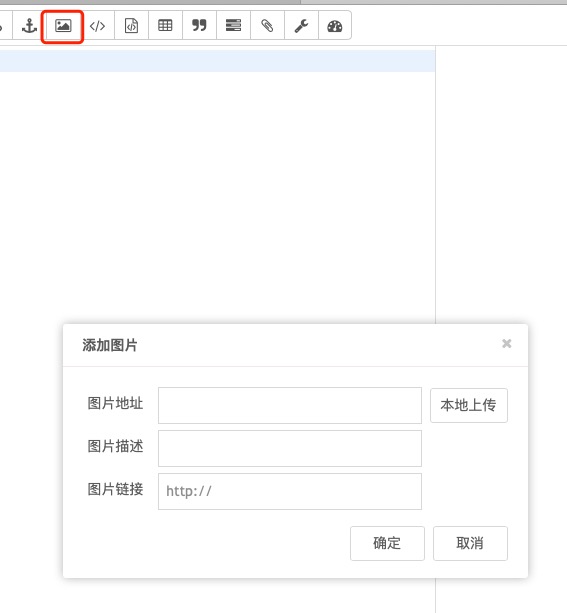The height and width of the screenshot is (613, 567).
Task: Open the add image toolbar icon
Action: coord(63,26)
